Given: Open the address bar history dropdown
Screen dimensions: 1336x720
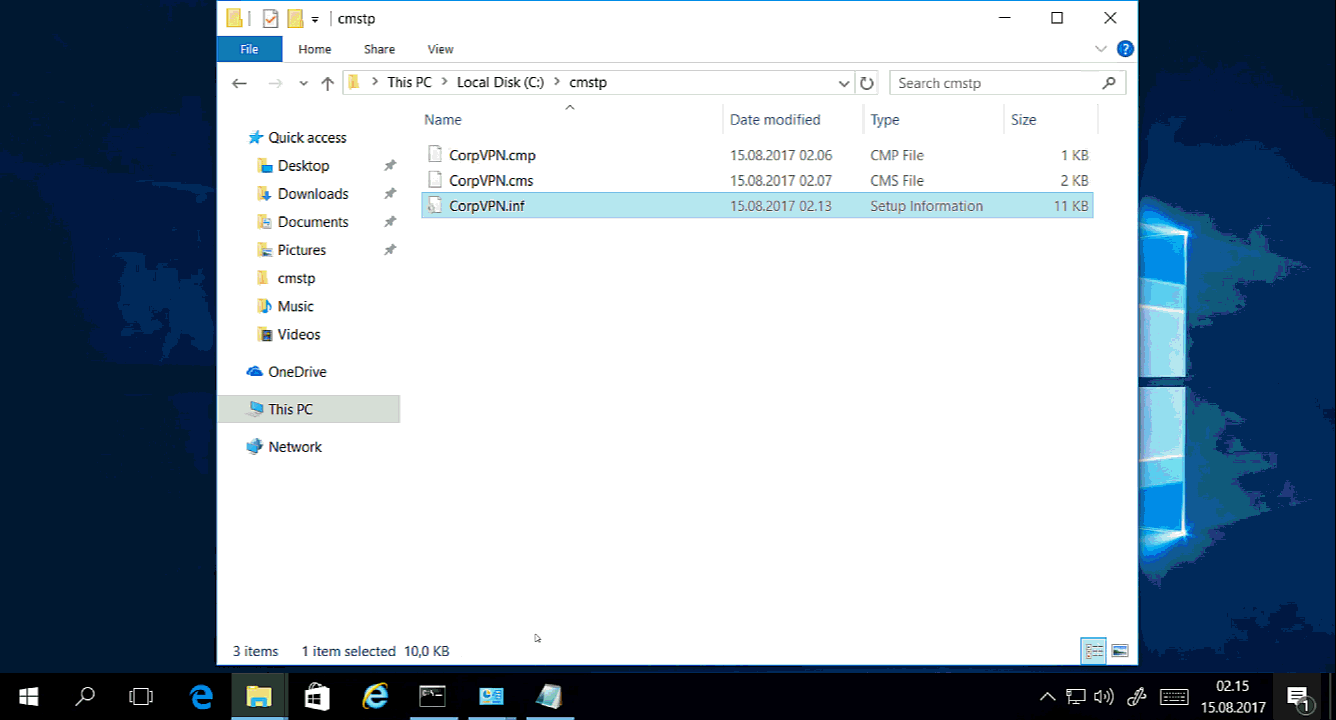Looking at the screenshot, I should (844, 83).
